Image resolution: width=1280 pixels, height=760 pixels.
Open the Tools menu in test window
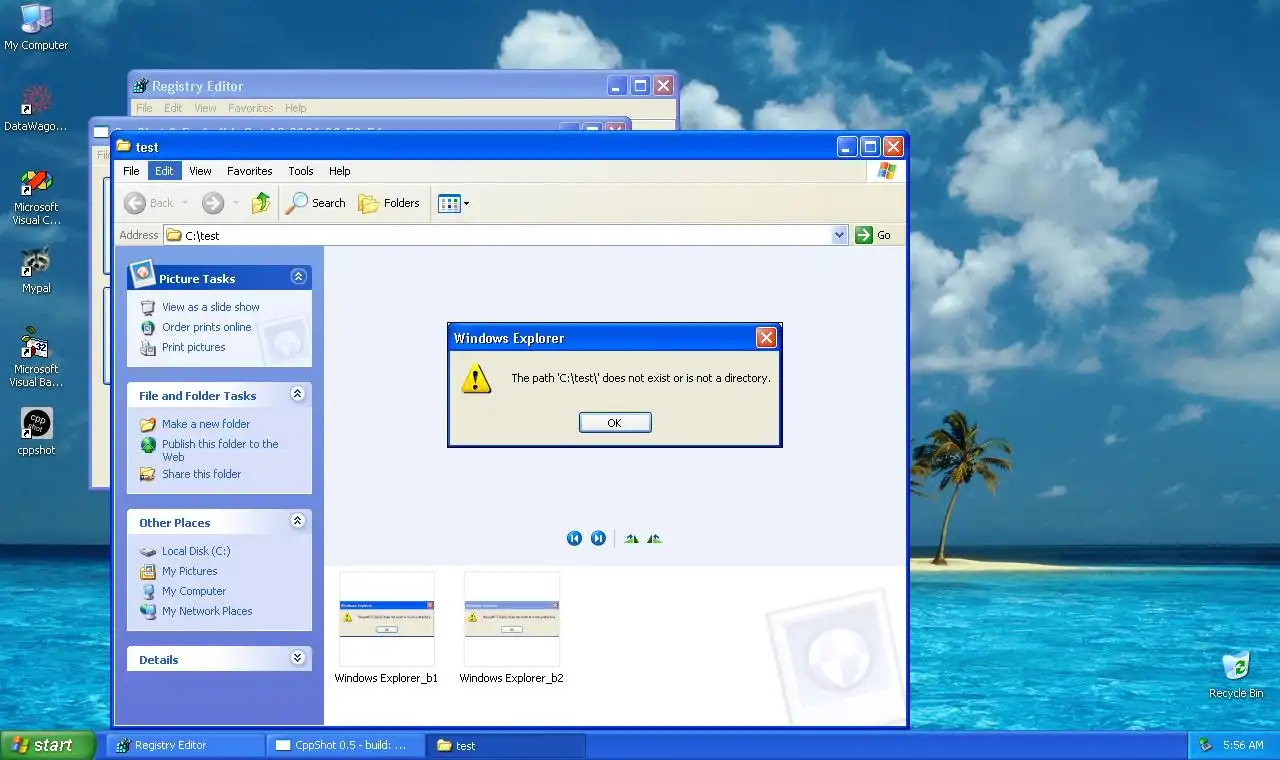[x=301, y=171]
